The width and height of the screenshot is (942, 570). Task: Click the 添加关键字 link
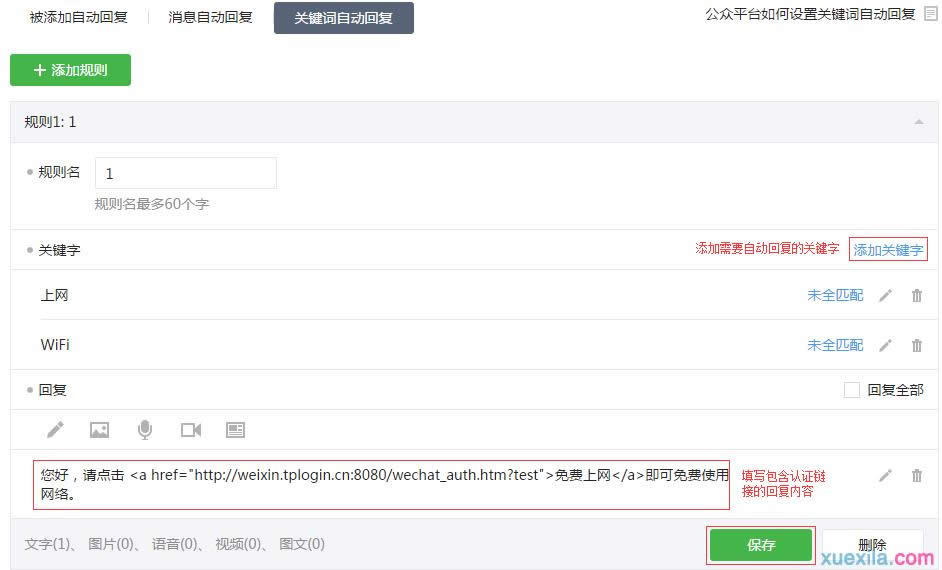tap(888, 250)
